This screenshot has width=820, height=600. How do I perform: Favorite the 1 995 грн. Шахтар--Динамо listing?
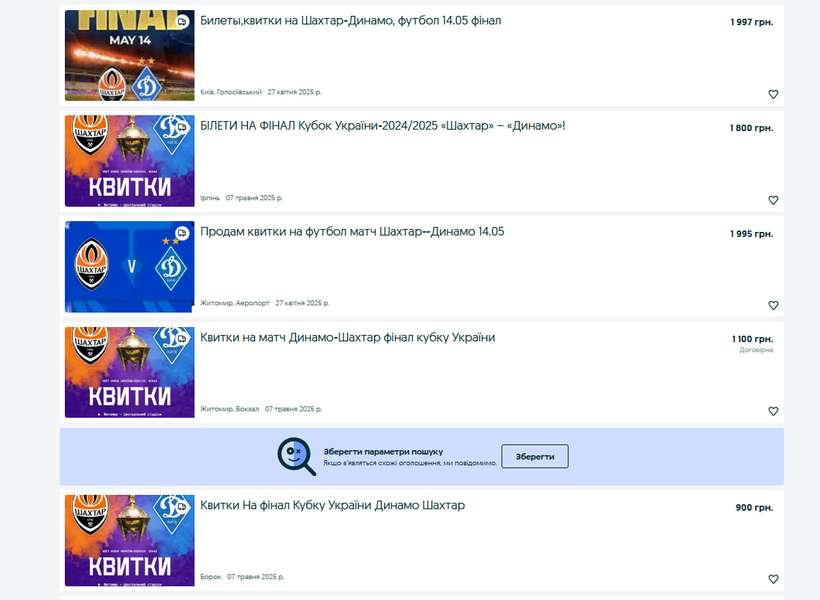[x=773, y=305]
